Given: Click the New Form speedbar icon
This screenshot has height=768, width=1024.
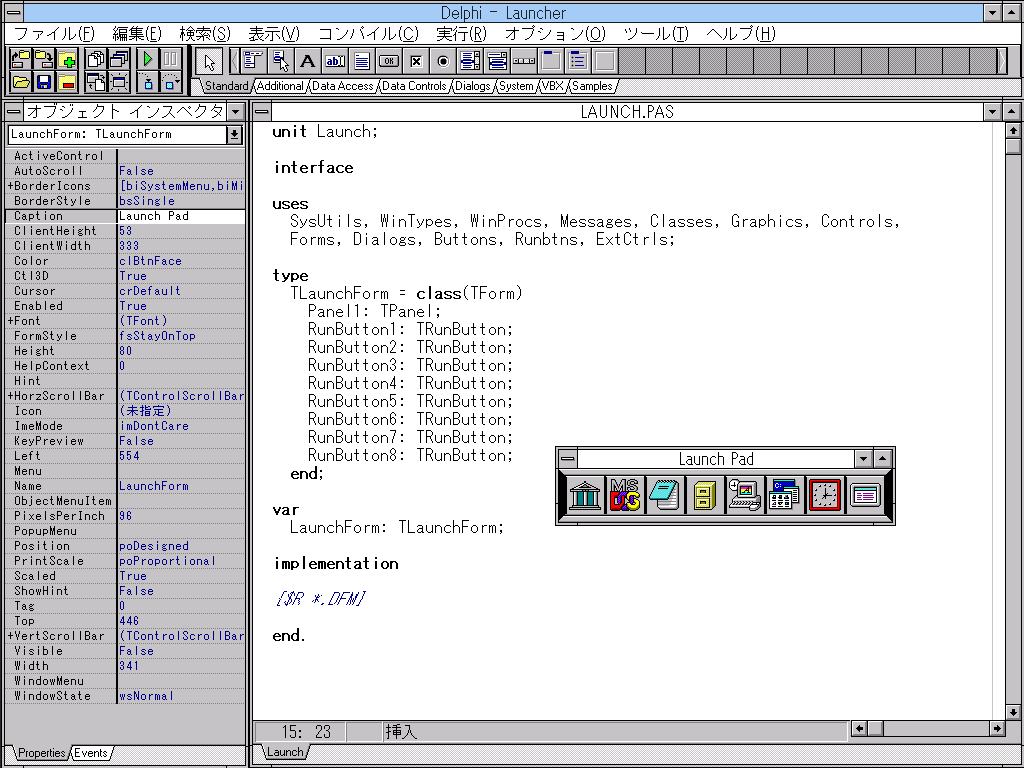Looking at the screenshot, I should 120,82.
